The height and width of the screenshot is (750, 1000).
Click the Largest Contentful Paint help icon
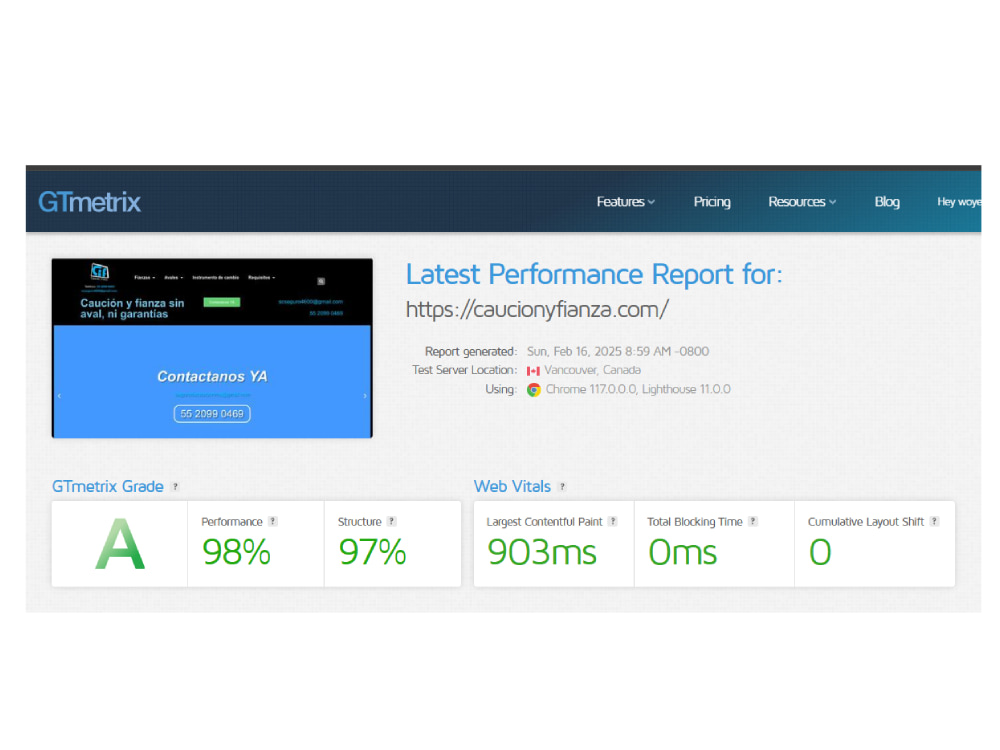pyautogui.click(x=613, y=521)
